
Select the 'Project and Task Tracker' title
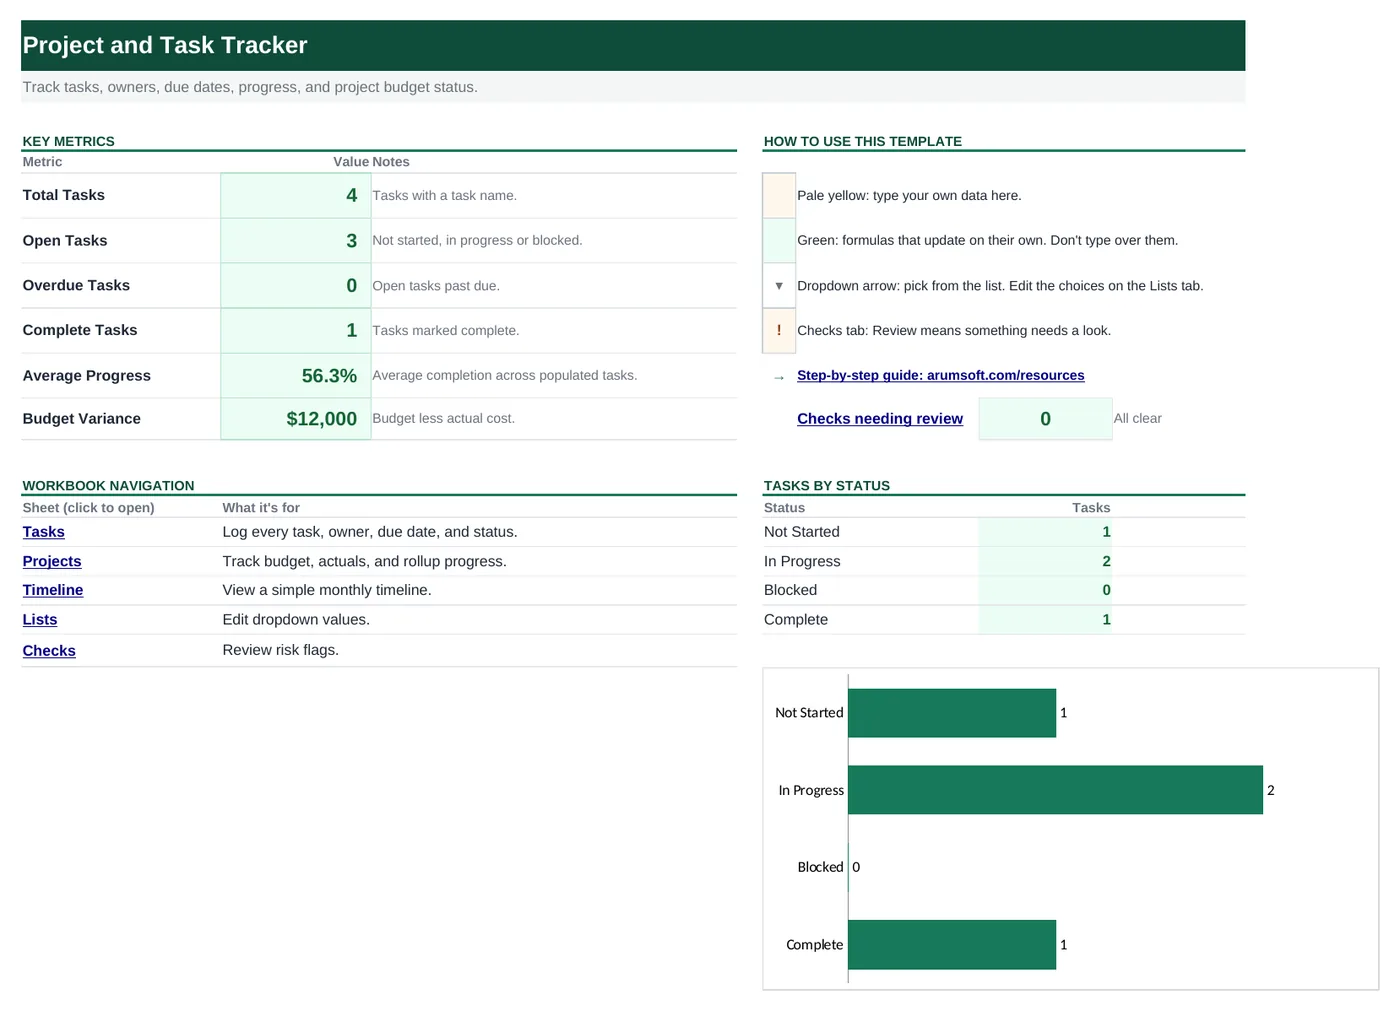pos(165,45)
